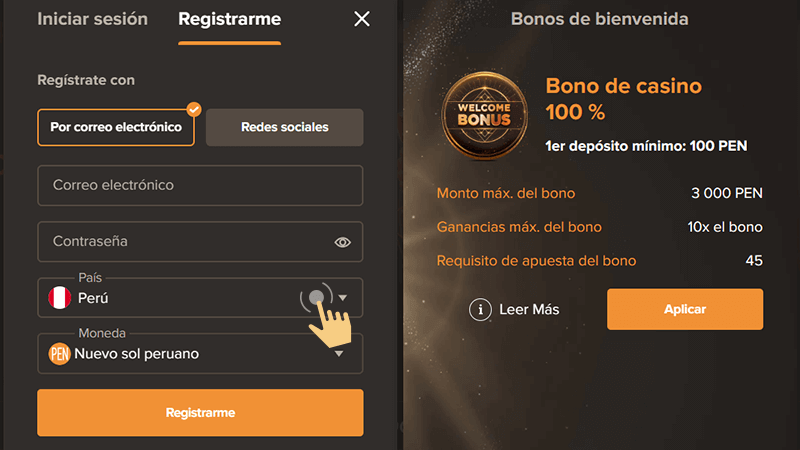This screenshot has height=450, width=800.
Task: Click the orange checkmark badge on email option
Action: coord(194,109)
